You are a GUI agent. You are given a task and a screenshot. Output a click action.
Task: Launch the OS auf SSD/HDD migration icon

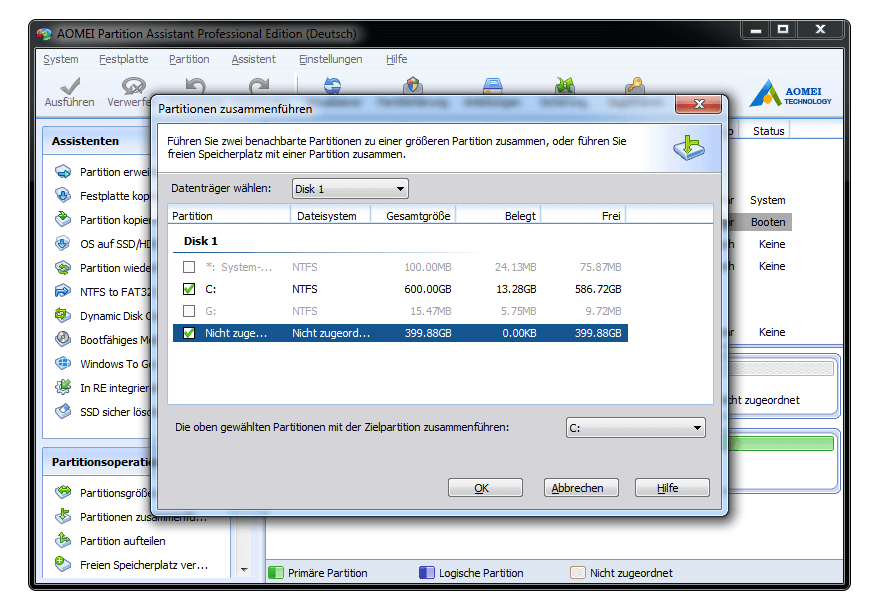pos(63,243)
